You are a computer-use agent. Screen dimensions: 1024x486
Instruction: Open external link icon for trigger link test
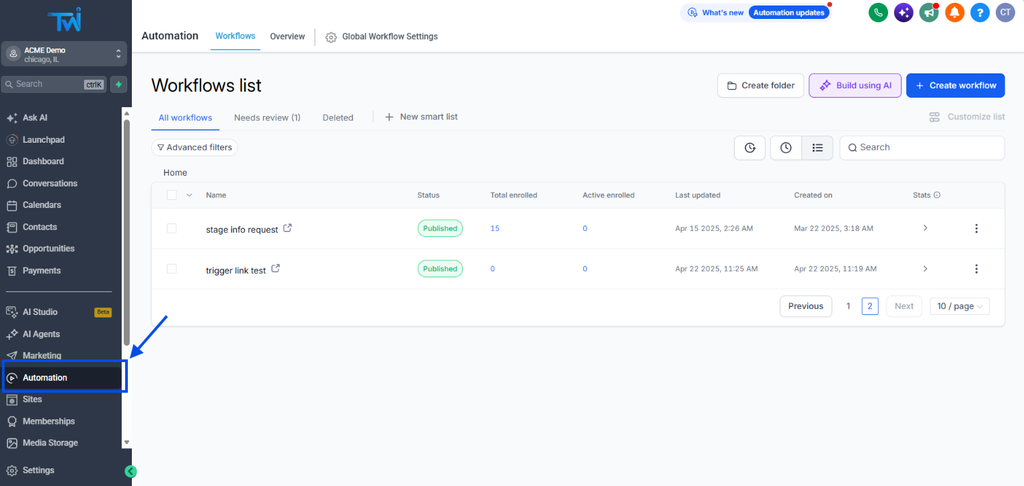[x=276, y=268]
